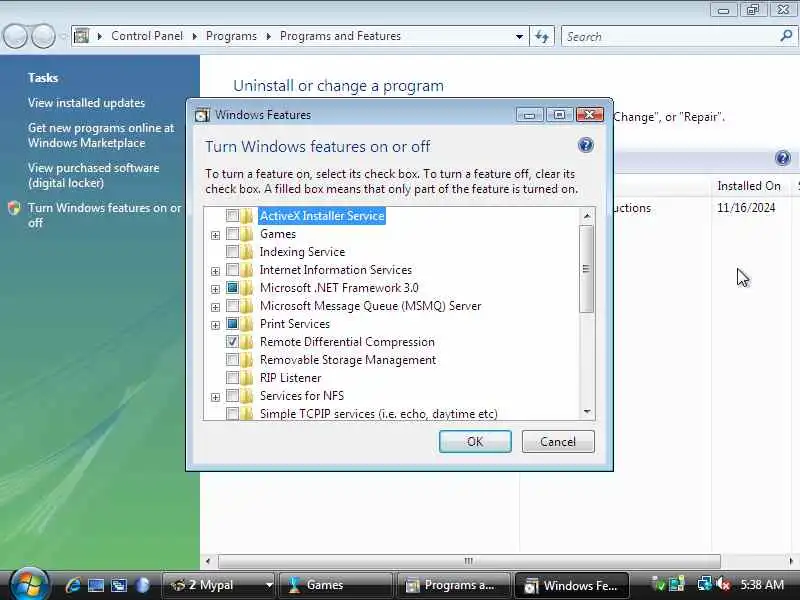Expand Internet Information Services node
The width and height of the screenshot is (800, 600).
click(215, 271)
